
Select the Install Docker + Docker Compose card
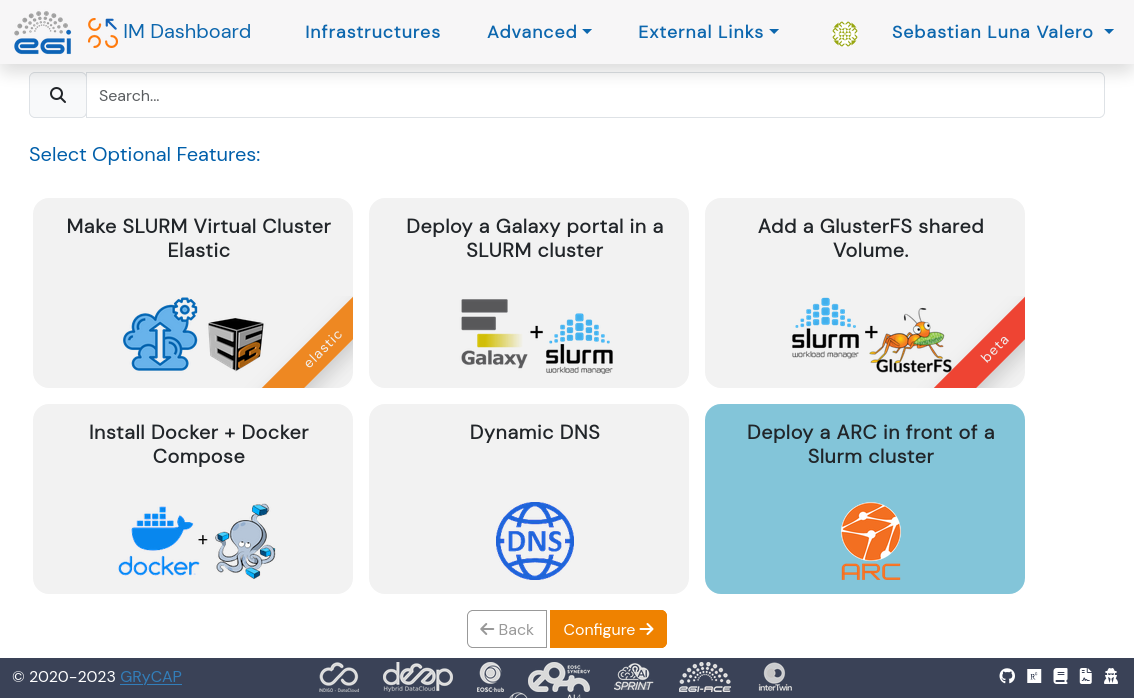(x=193, y=499)
